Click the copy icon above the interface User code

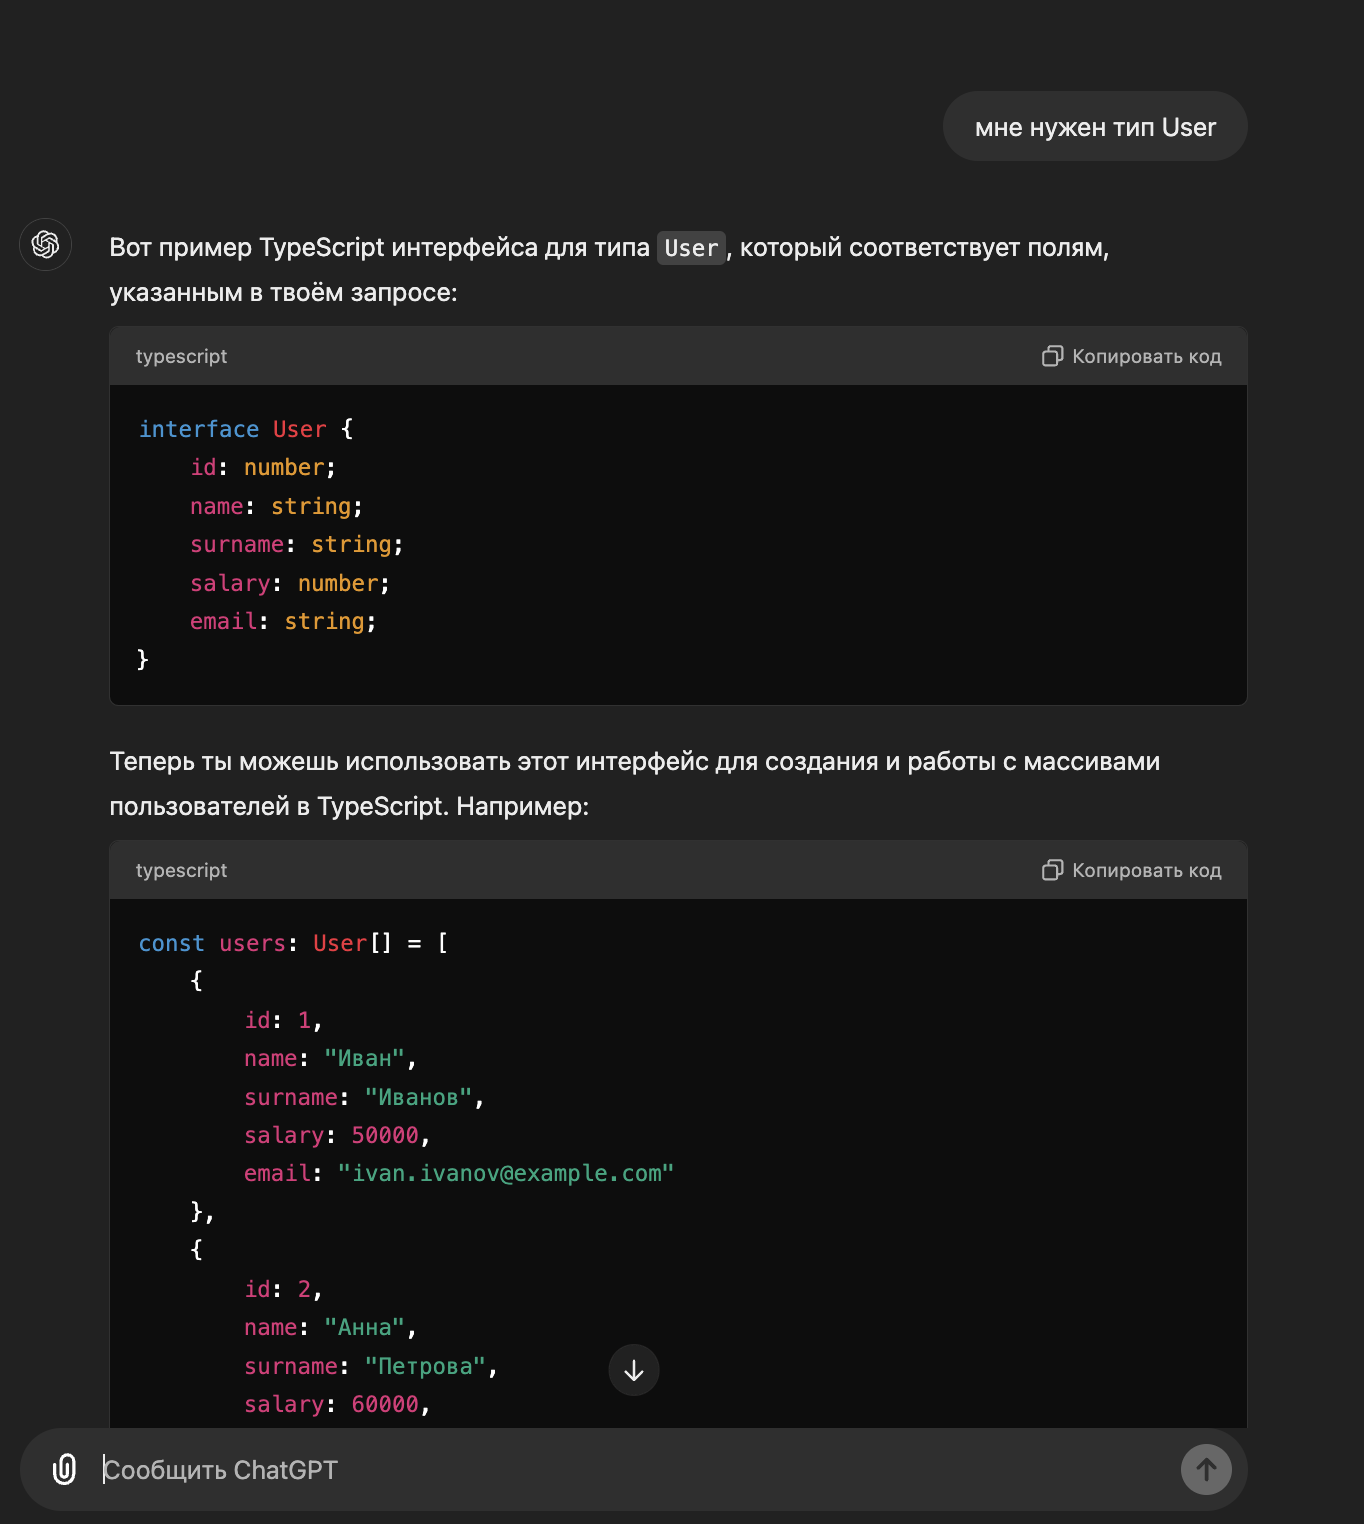tap(1052, 356)
